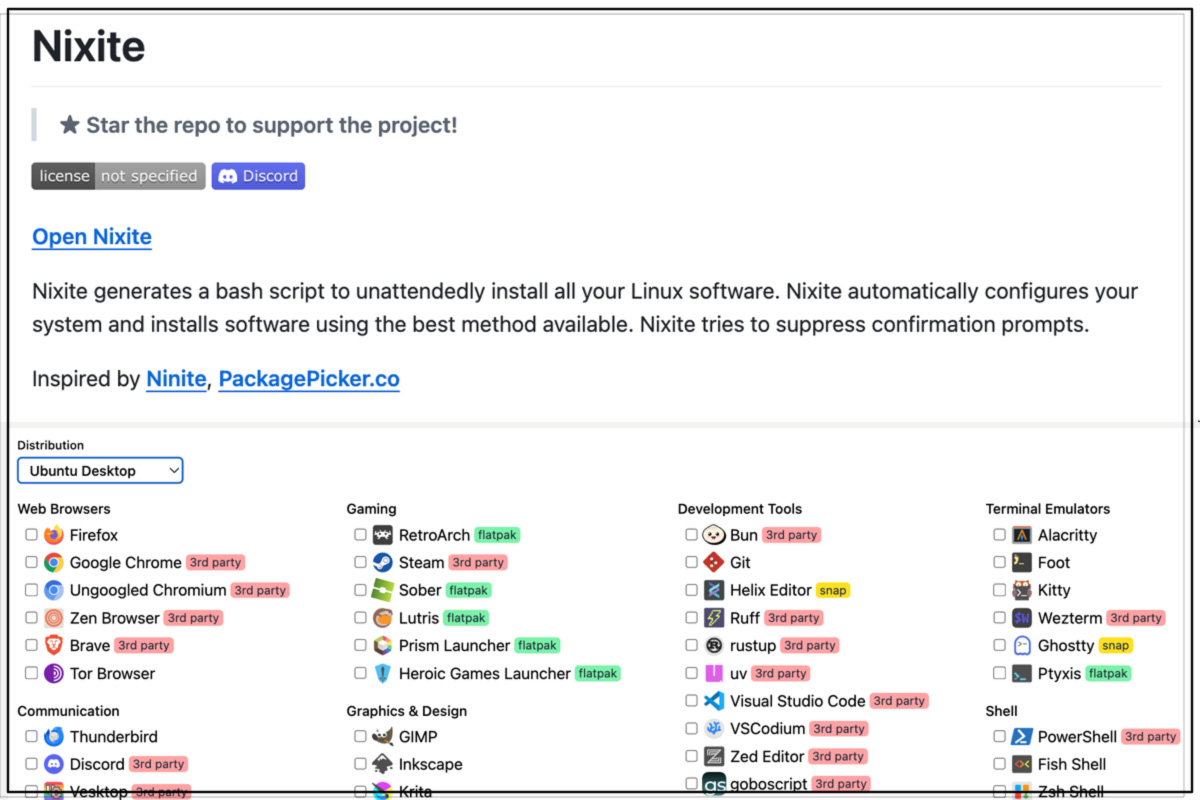1200x800 pixels.
Task: Open the Distribution dropdown
Action: pos(100,470)
